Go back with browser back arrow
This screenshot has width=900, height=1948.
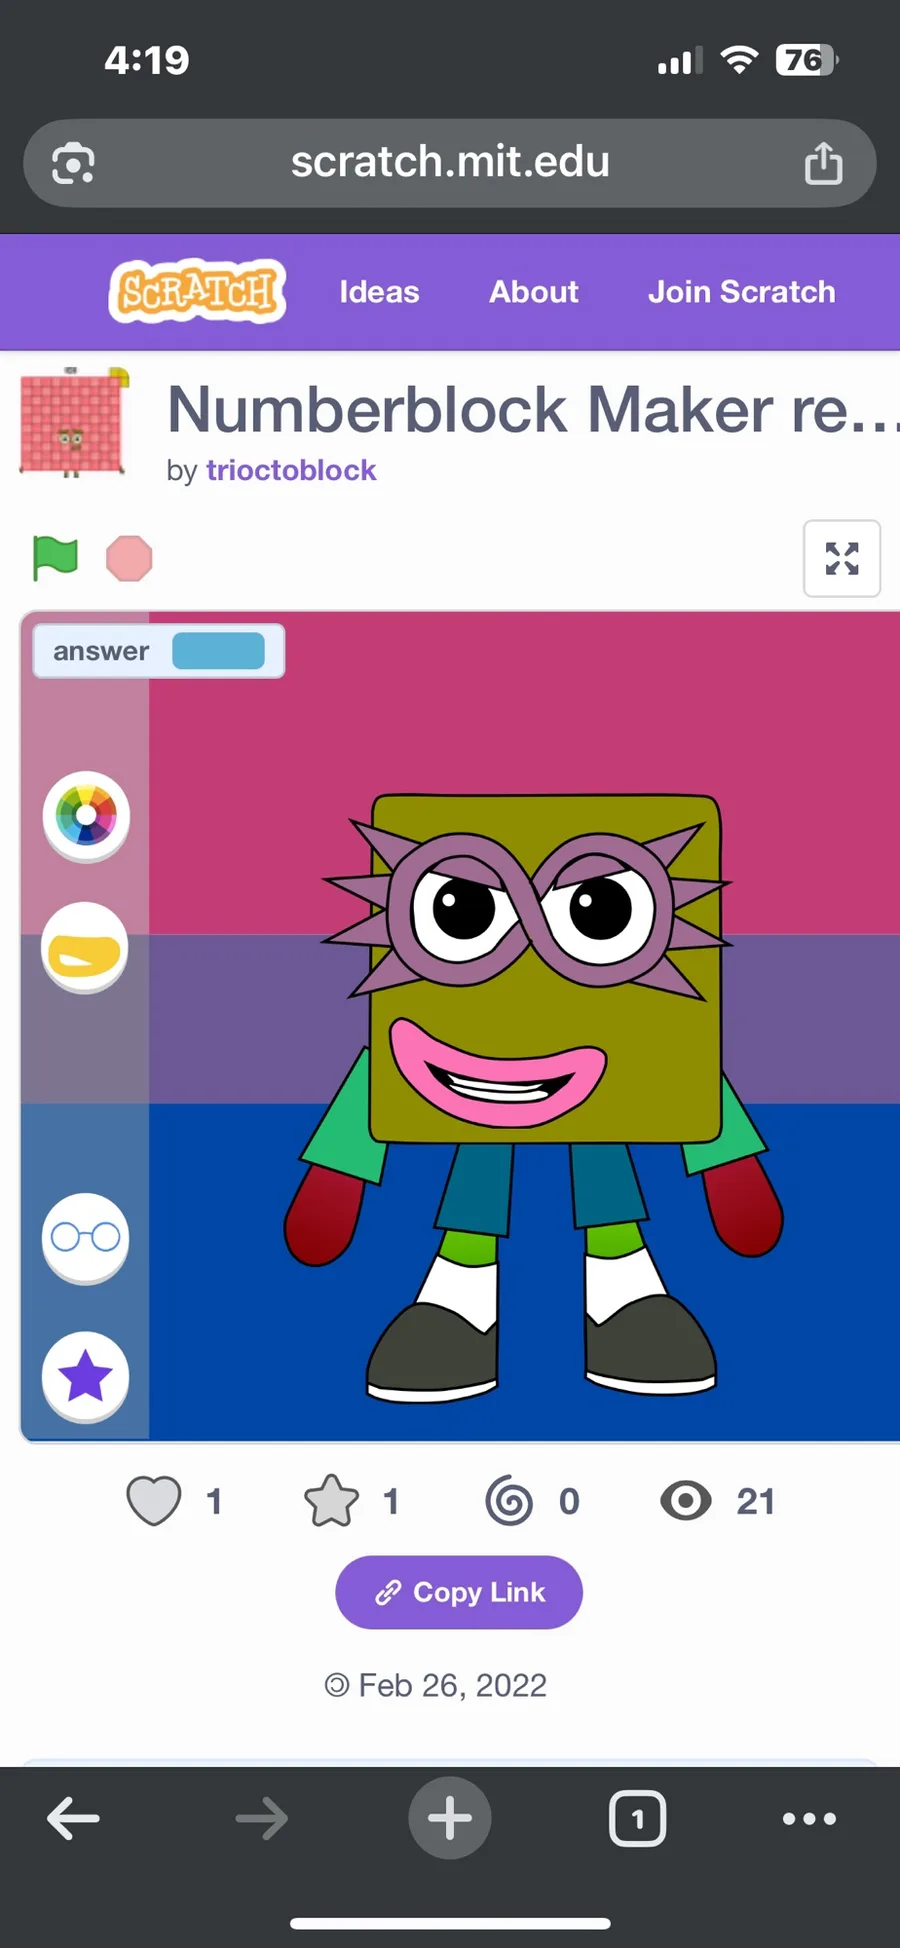coord(73,1818)
